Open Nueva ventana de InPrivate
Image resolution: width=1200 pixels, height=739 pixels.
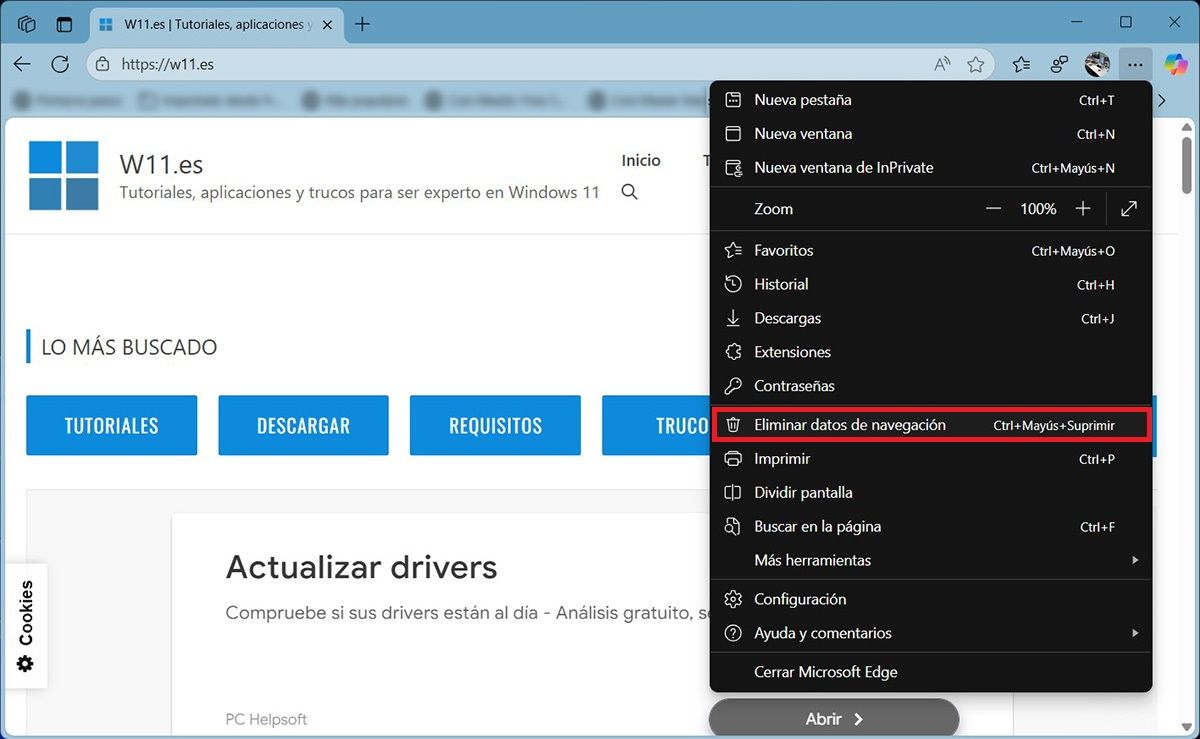click(x=931, y=168)
